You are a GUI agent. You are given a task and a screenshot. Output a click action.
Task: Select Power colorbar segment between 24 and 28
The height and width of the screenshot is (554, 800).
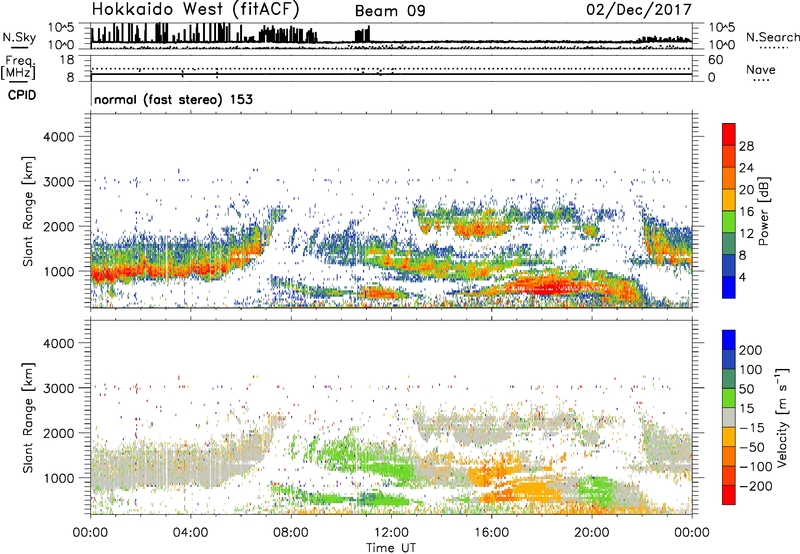tap(729, 156)
